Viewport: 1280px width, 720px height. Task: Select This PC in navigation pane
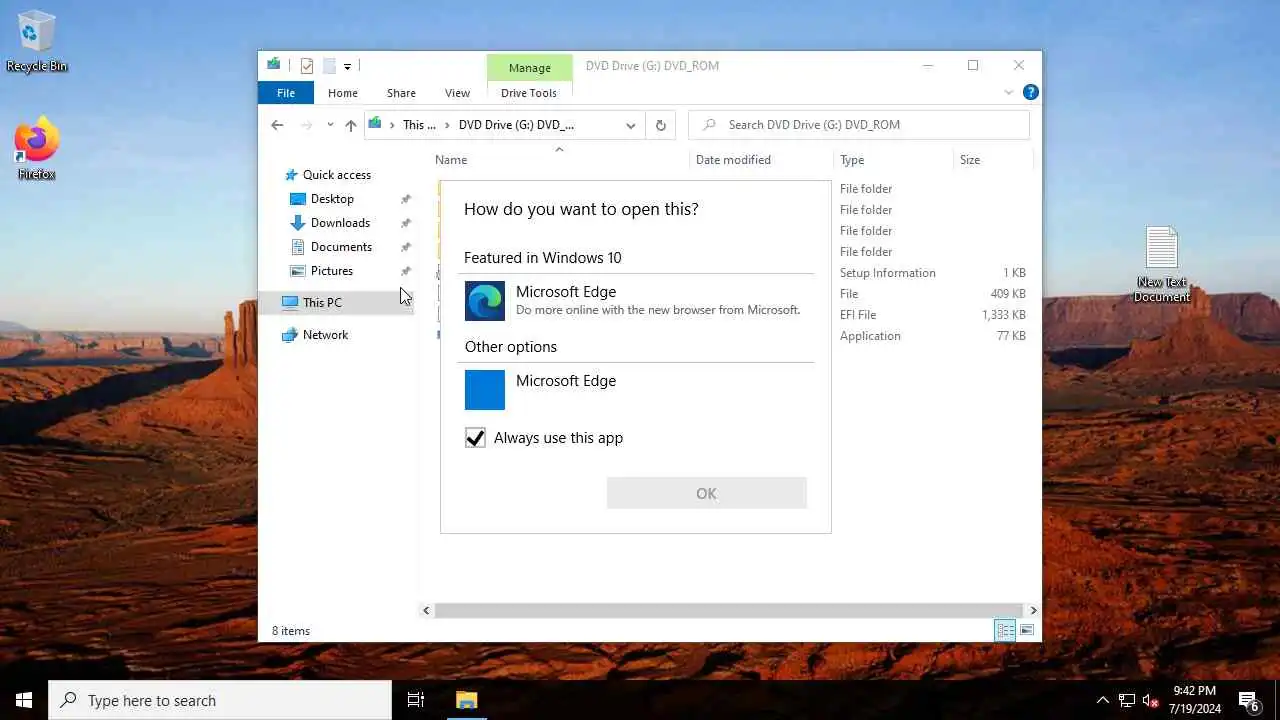pos(322,302)
